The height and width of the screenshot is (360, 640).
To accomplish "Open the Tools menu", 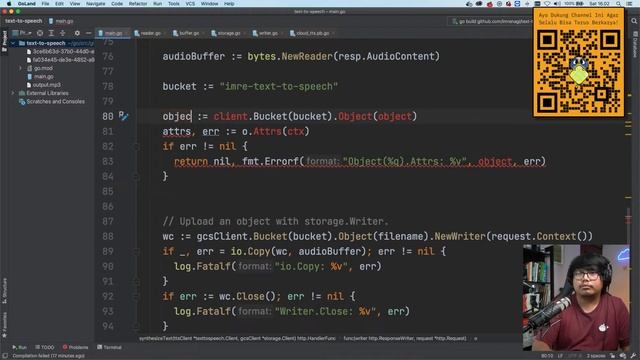I will [173, 4].
